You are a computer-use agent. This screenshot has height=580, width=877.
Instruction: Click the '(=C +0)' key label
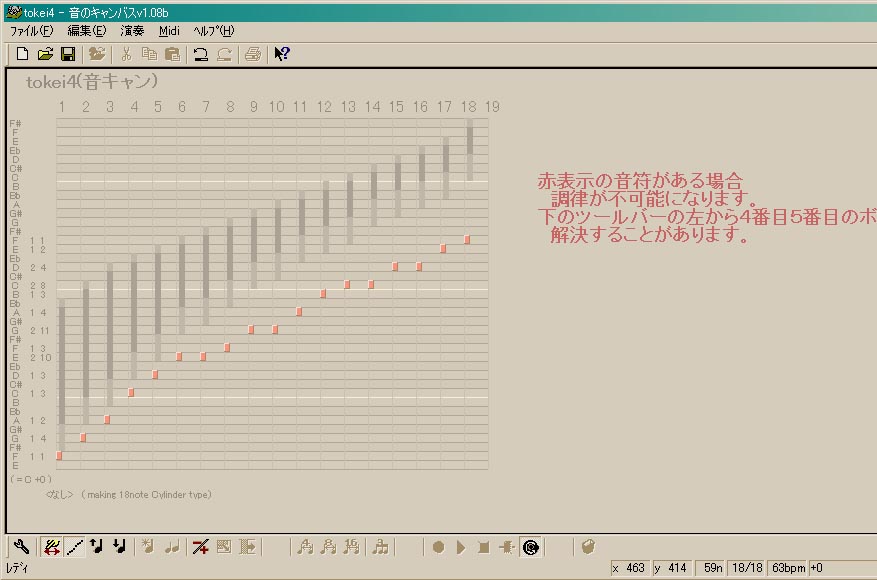[31, 479]
